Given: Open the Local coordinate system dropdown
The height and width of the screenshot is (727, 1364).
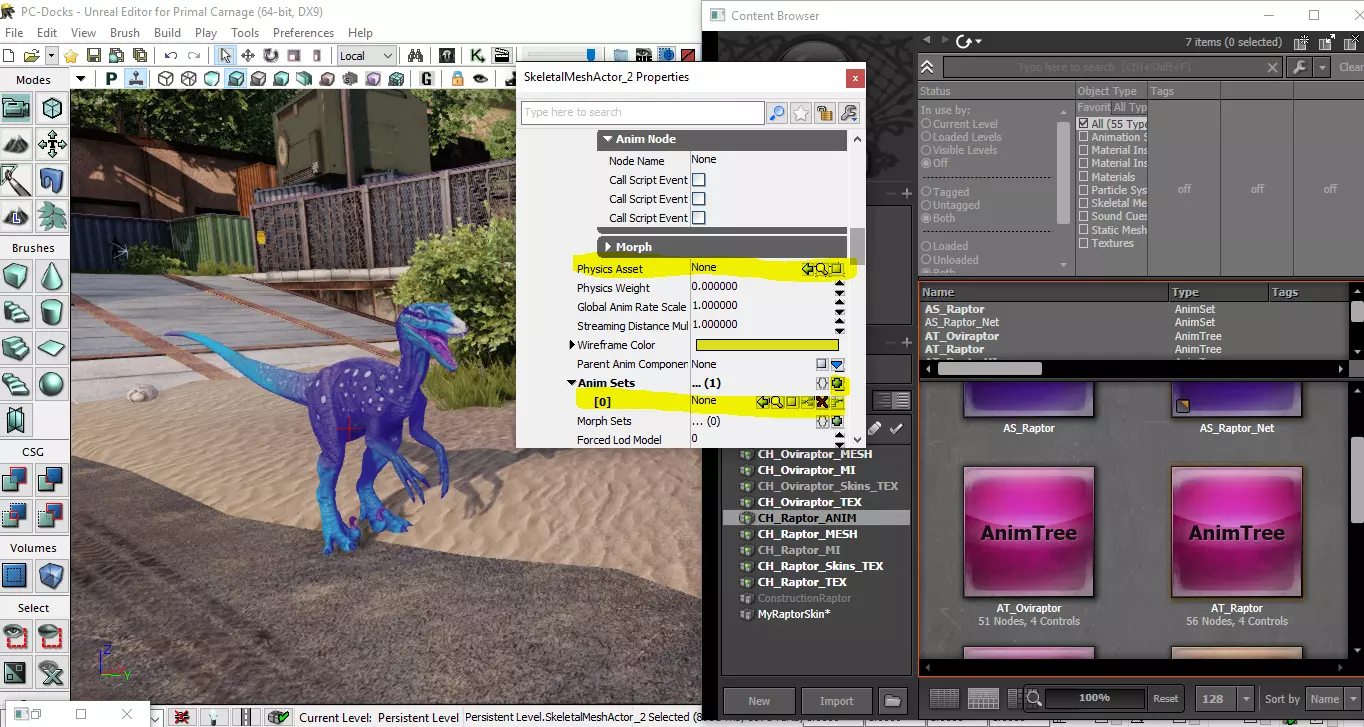Looking at the screenshot, I should pos(367,56).
